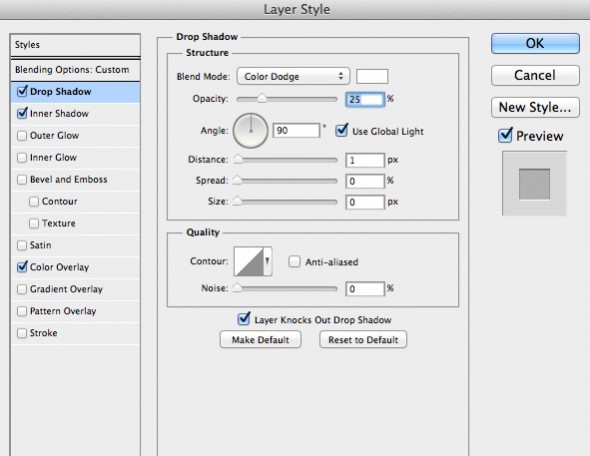Enable the Stroke checkbox

point(22,333)
